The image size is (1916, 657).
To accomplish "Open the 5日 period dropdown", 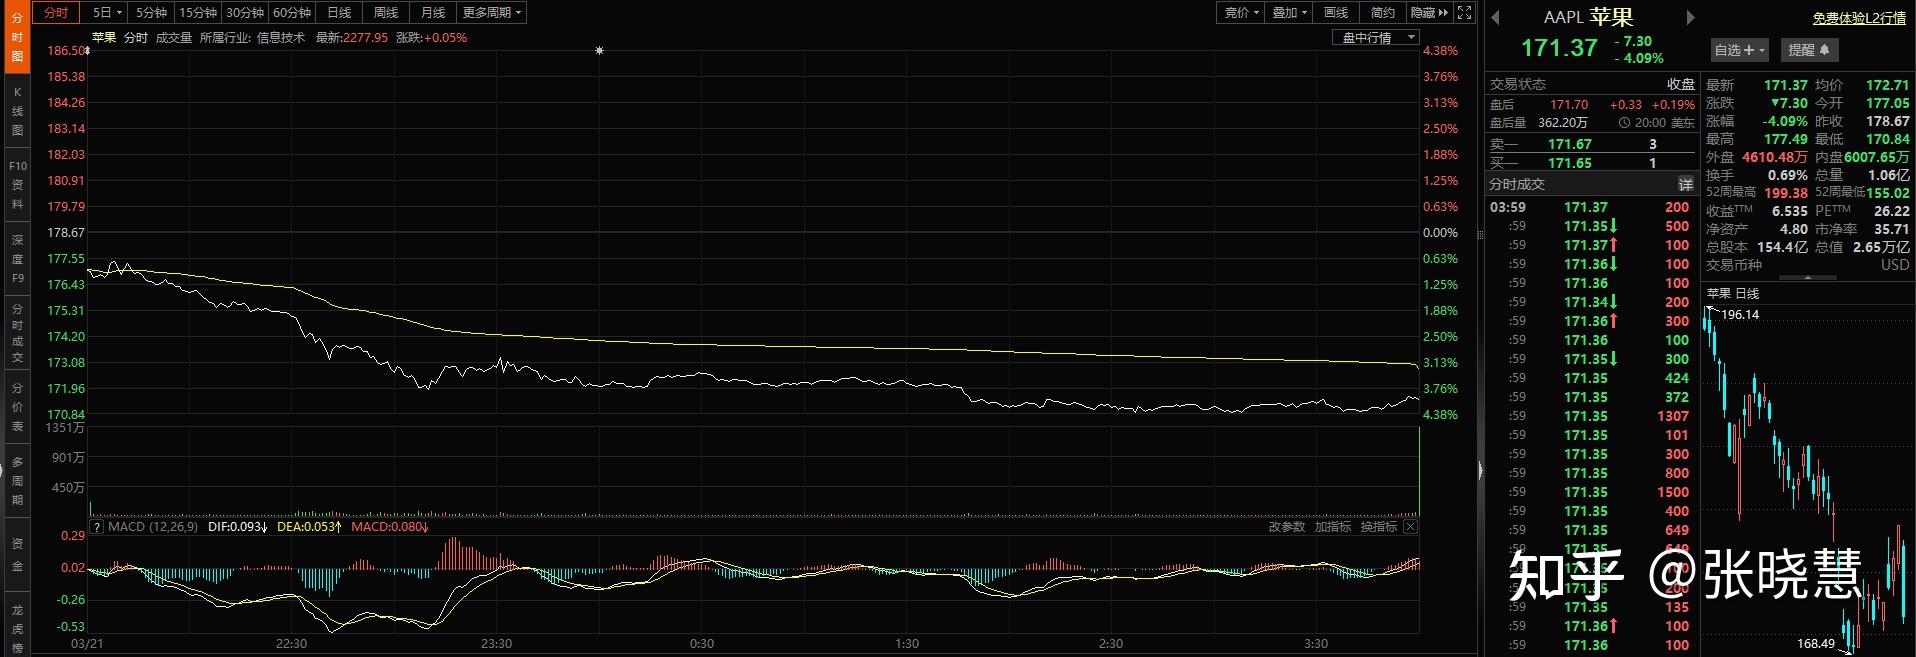I will pyautogui.click(x=106, y=12).
